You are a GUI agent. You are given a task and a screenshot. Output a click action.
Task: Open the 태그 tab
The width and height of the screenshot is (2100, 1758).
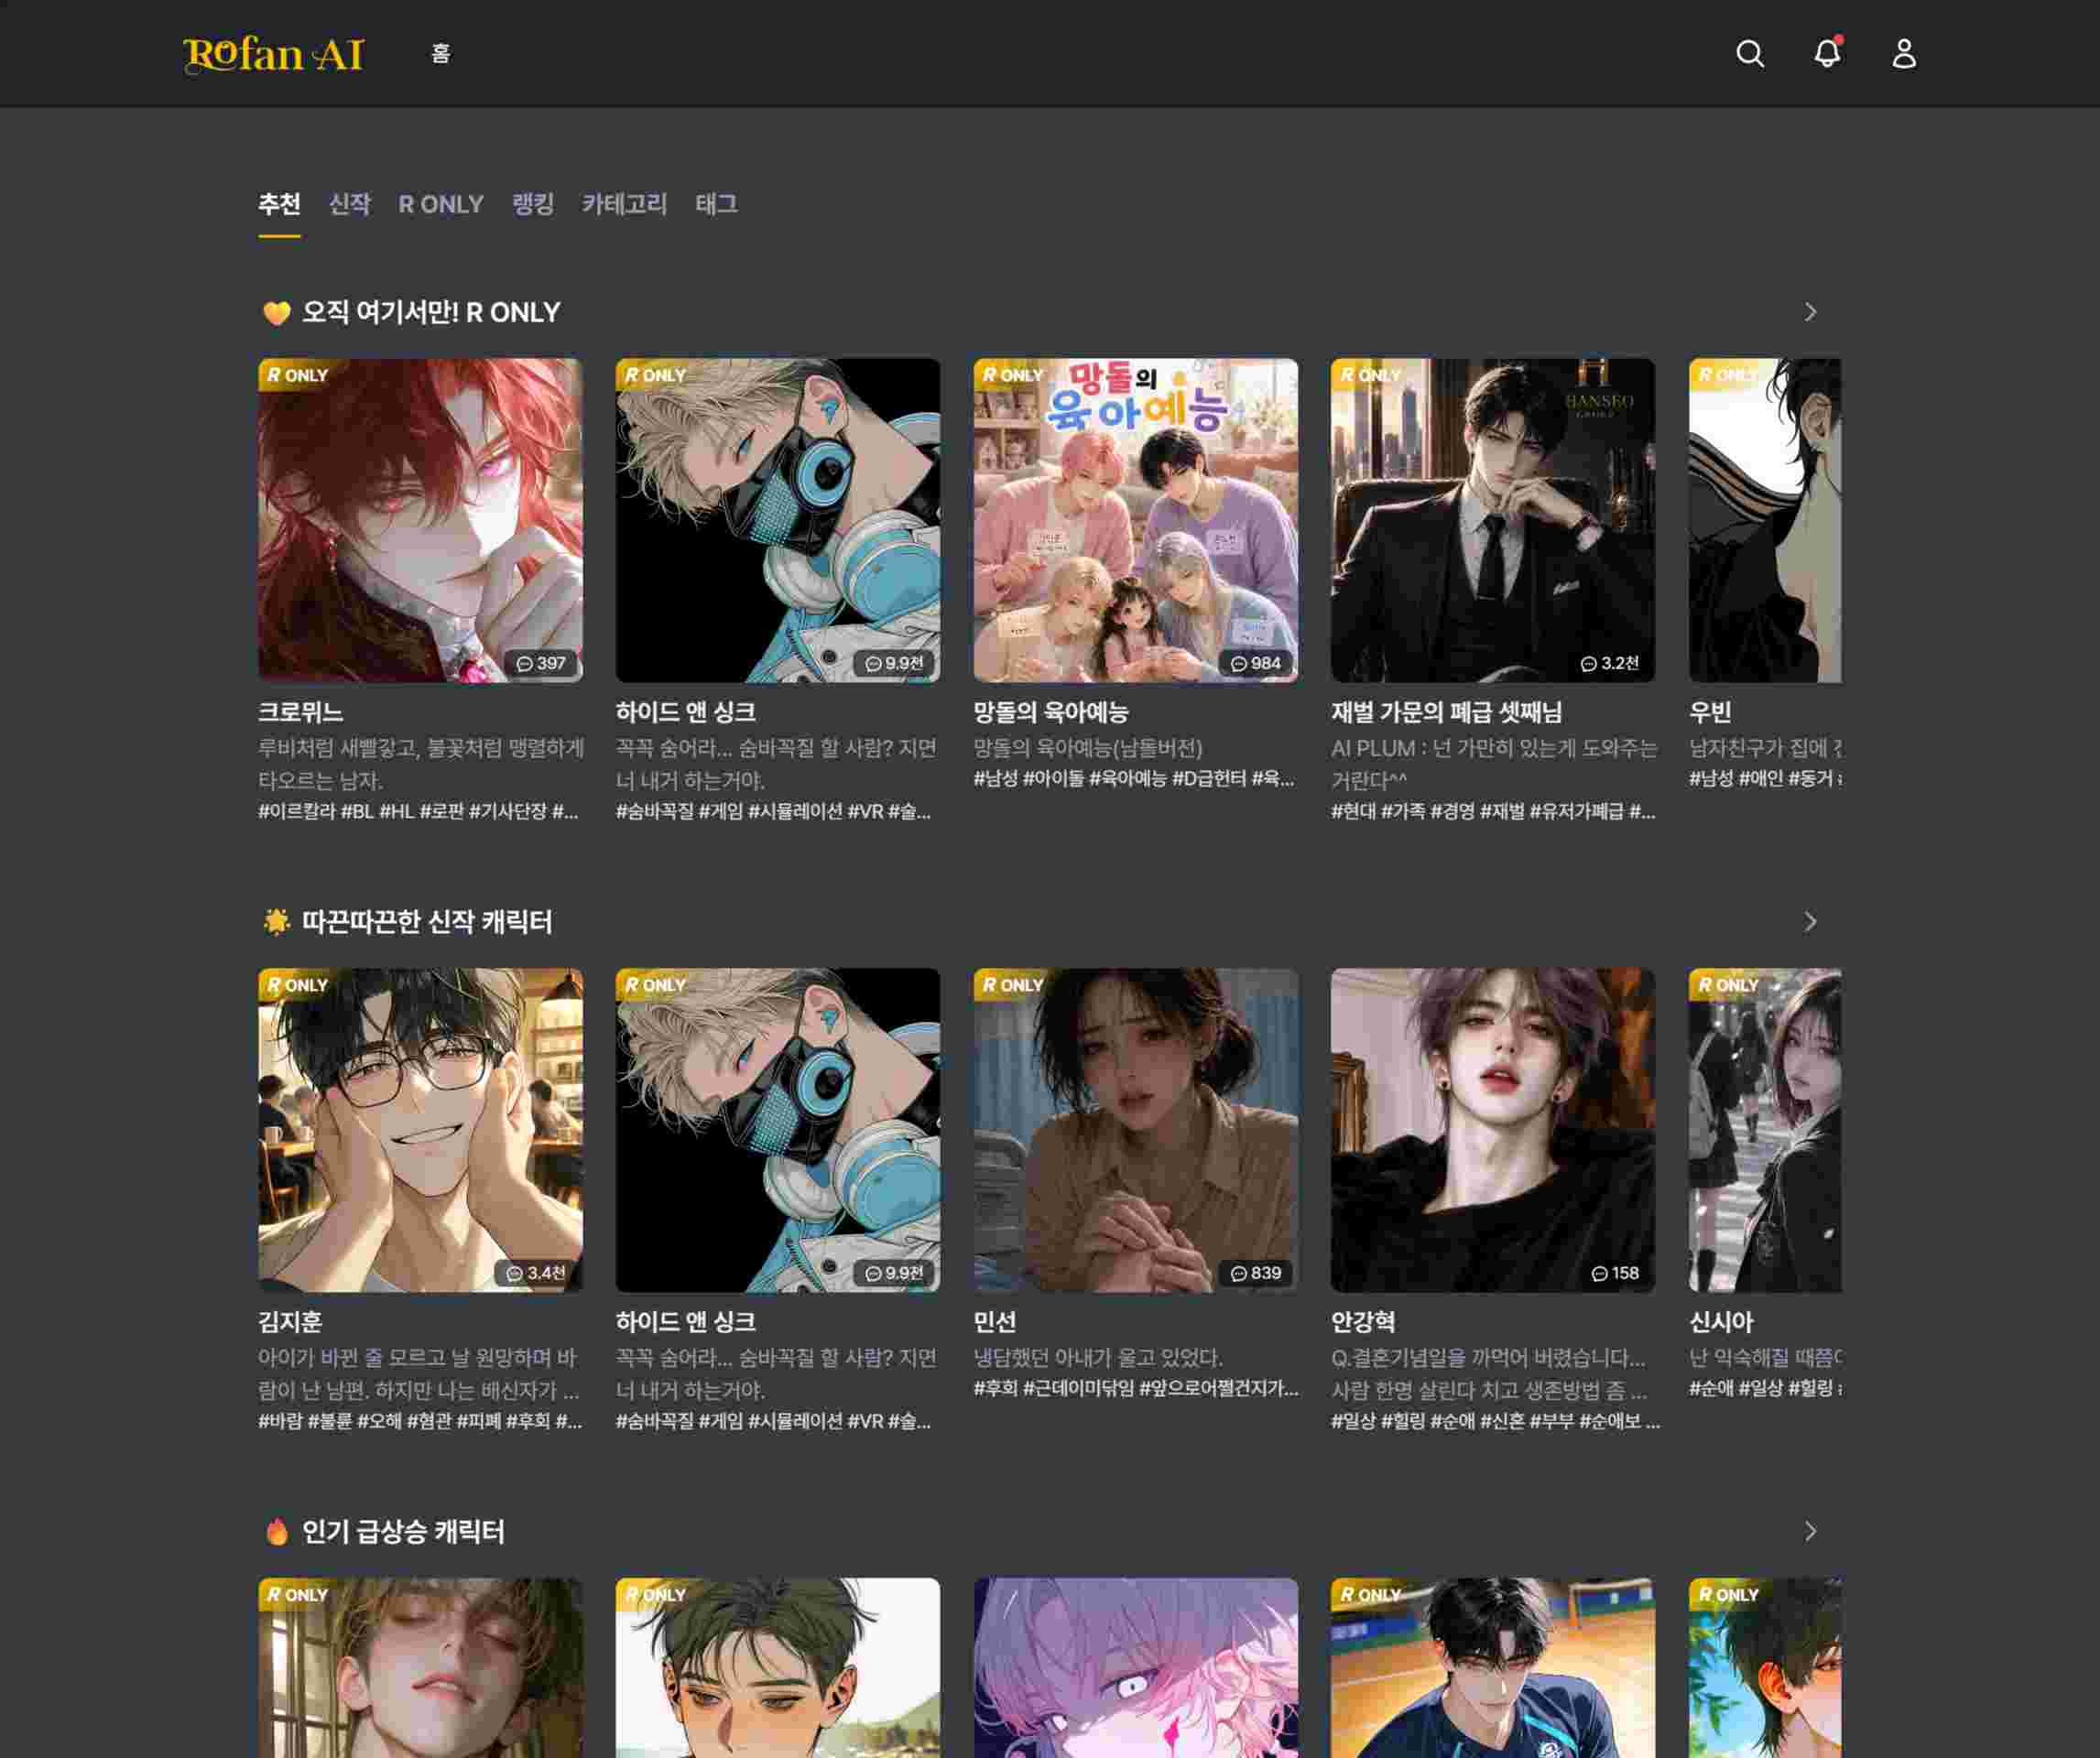tap(716, 204)
